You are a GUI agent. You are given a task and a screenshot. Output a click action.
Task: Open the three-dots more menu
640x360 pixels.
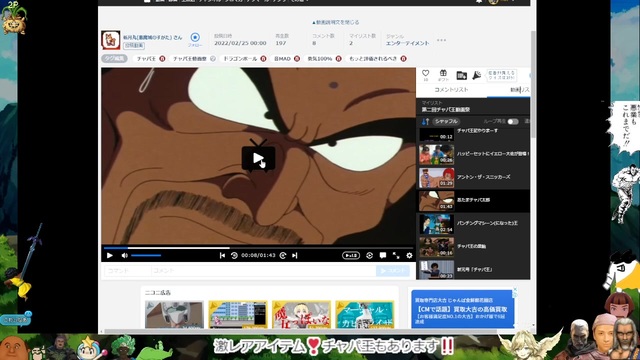pos(441,40)
